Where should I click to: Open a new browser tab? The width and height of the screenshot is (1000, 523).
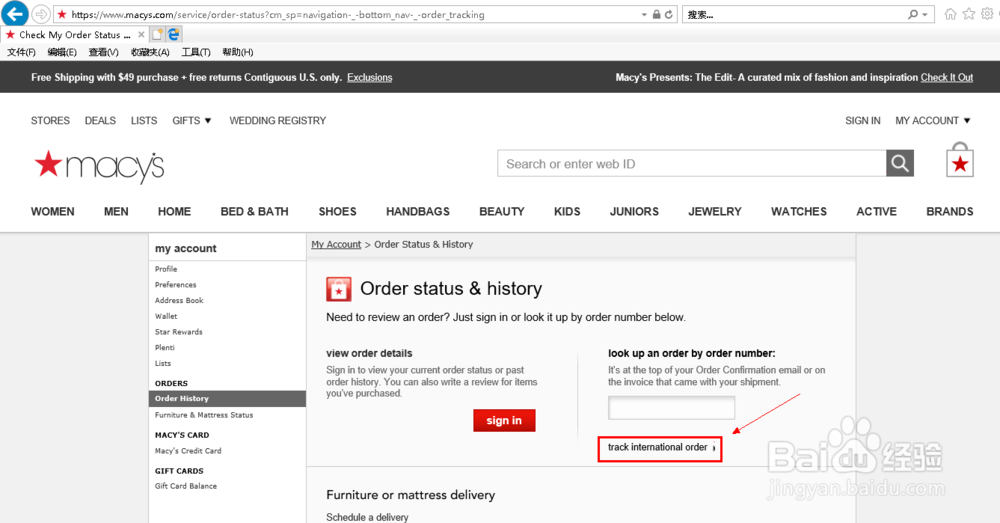157,34
